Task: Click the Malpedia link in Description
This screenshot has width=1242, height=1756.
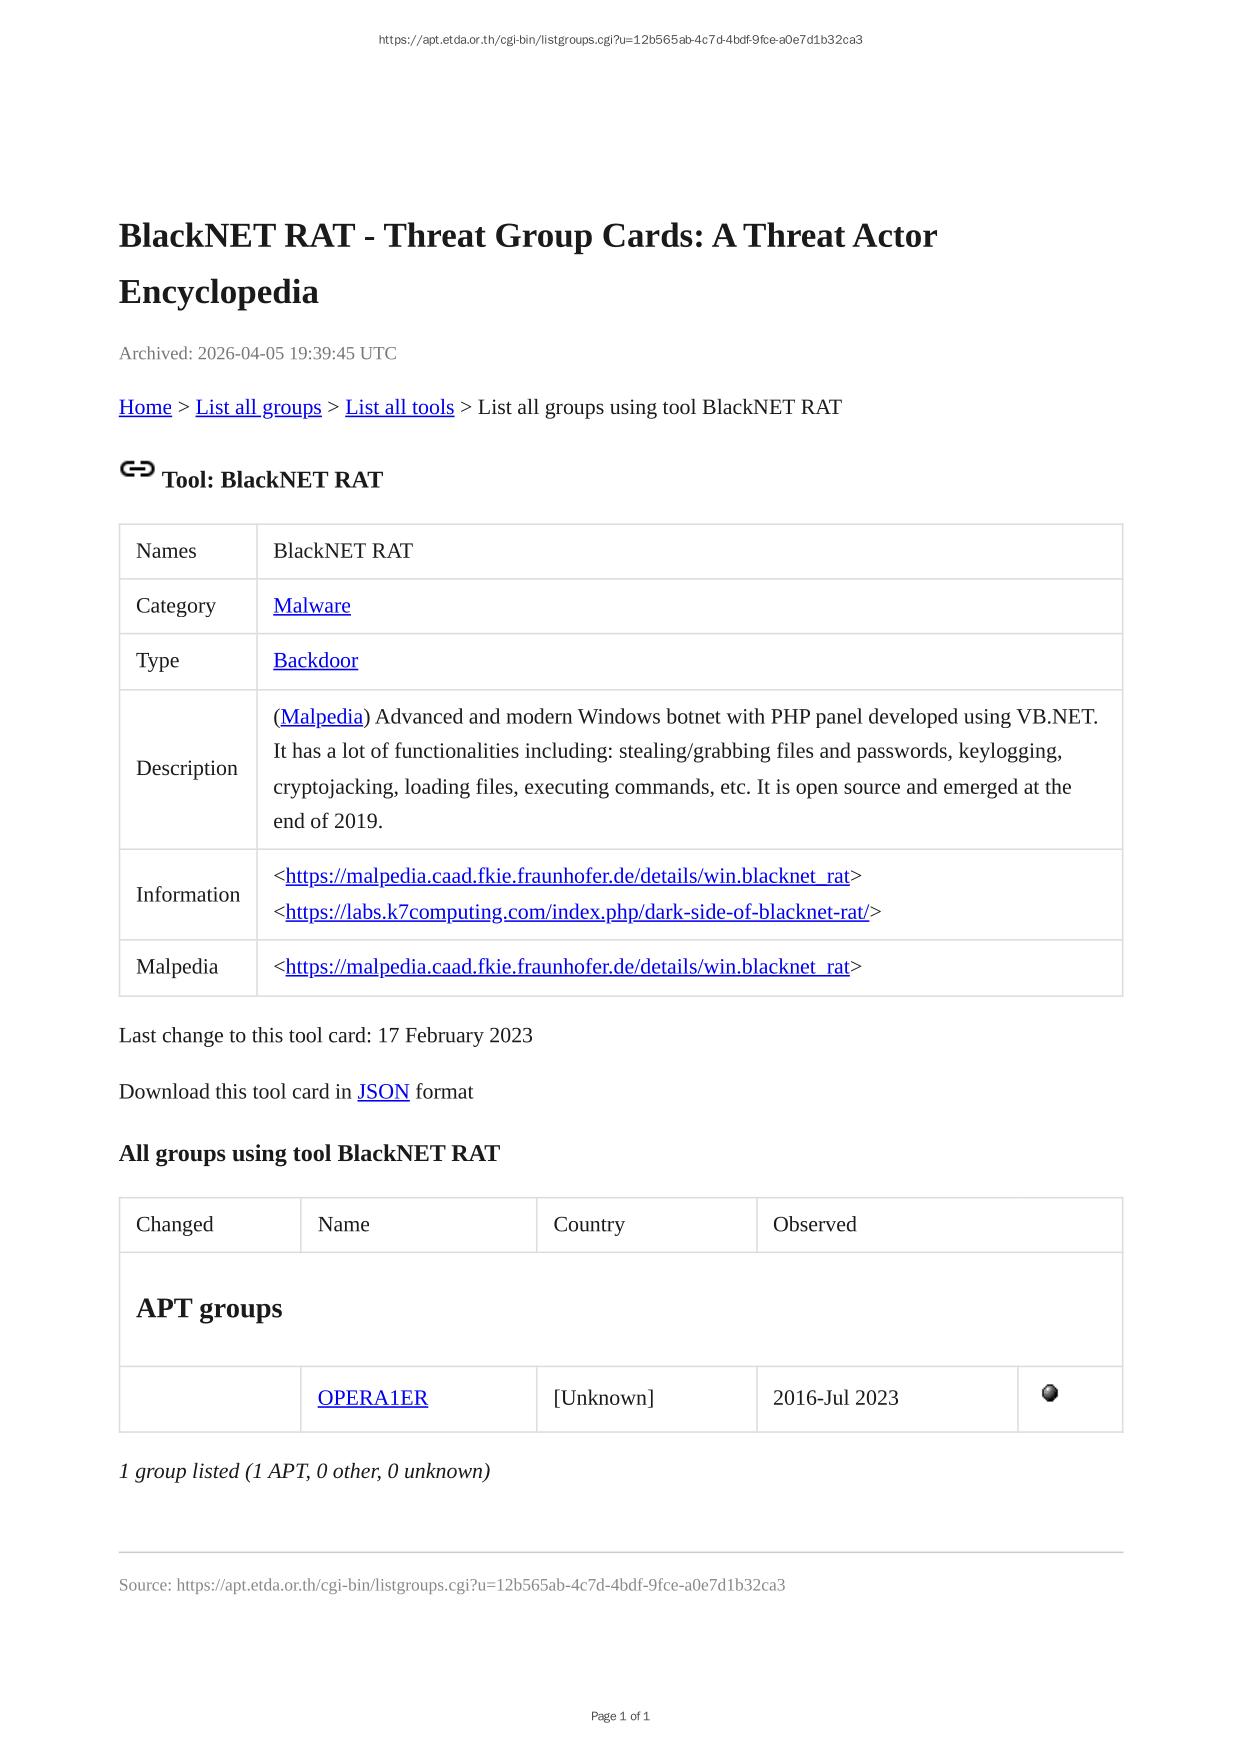Action: tap(321, 717)
